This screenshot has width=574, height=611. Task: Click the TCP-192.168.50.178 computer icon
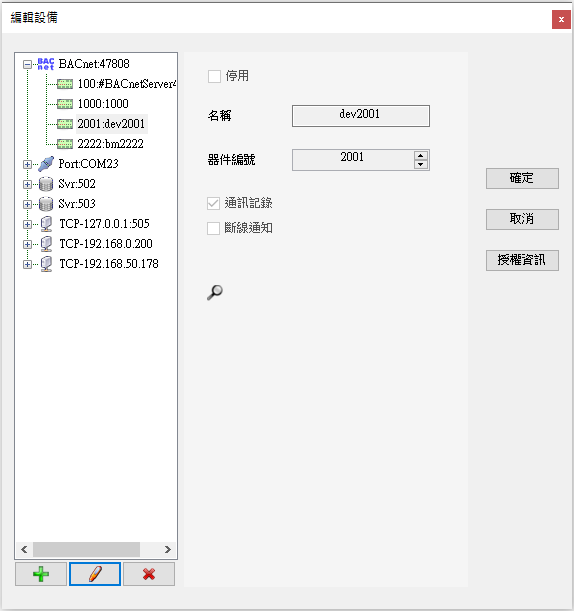click(x=46, y=264)
